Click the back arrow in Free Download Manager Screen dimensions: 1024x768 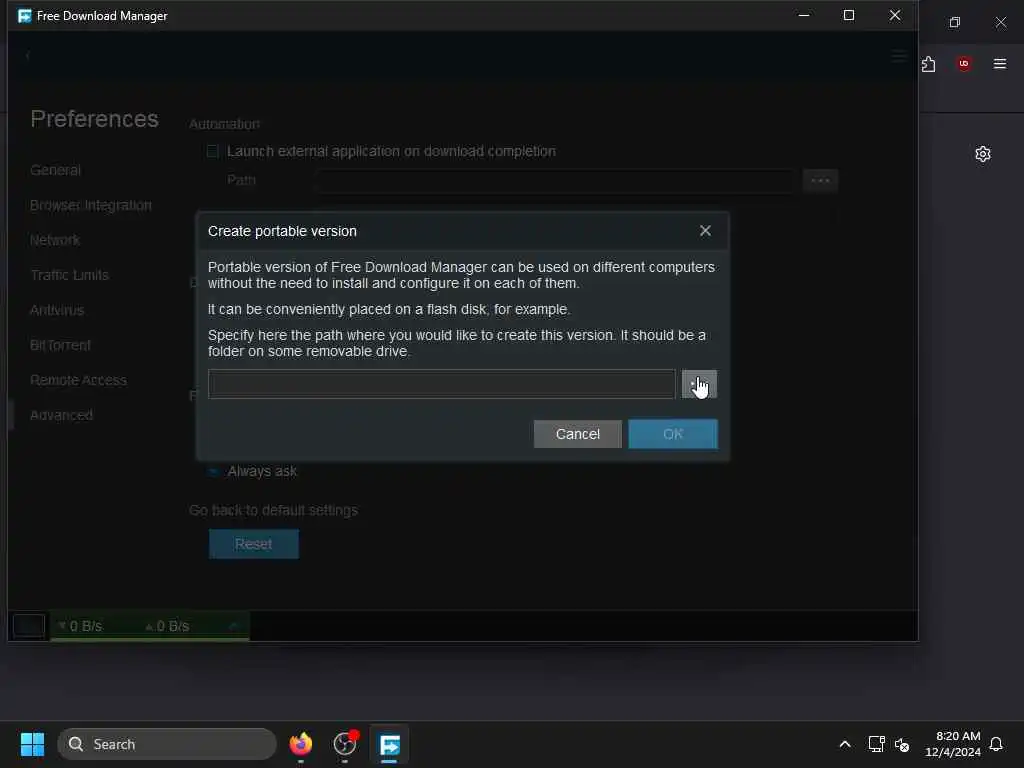click(27, 56)
